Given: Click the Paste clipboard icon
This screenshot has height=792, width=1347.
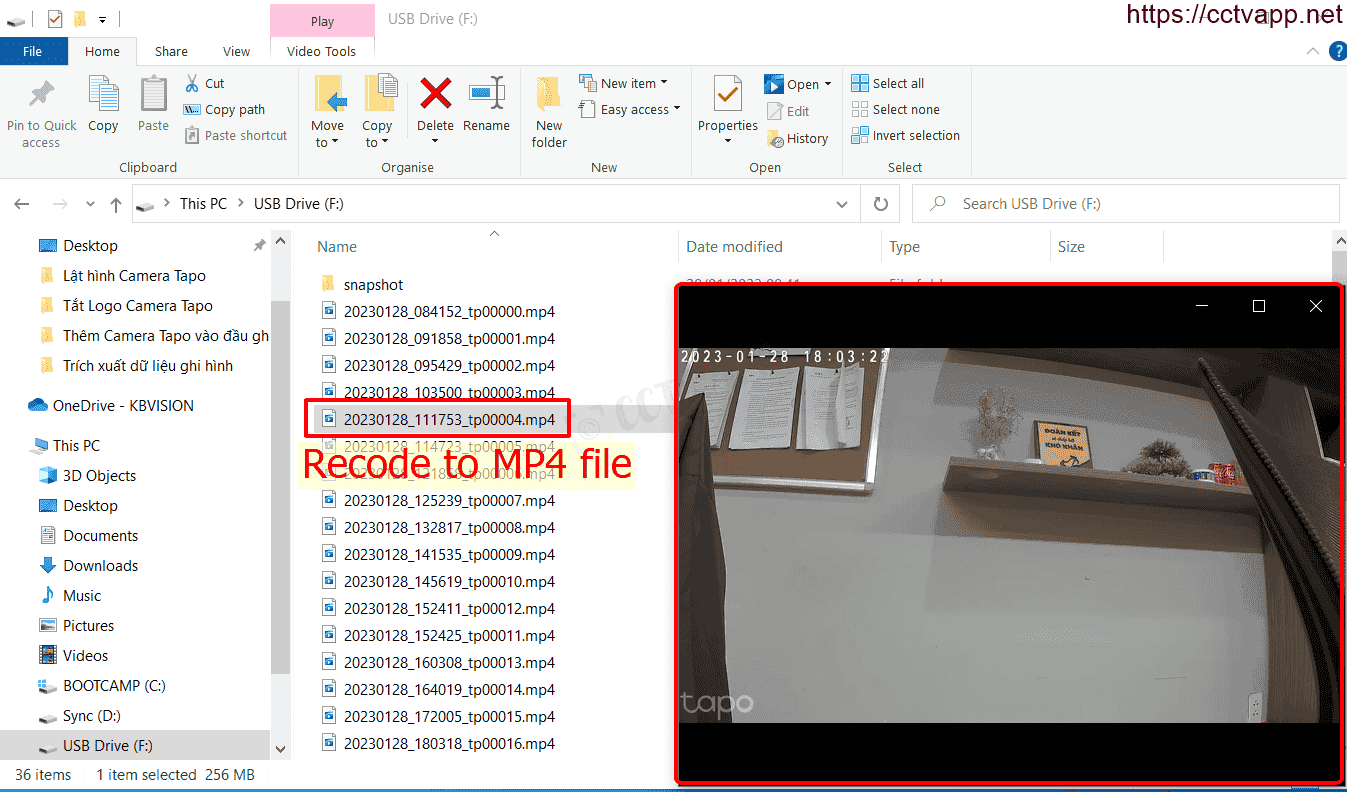Looking at the screenshot, I should coord(153,94).
